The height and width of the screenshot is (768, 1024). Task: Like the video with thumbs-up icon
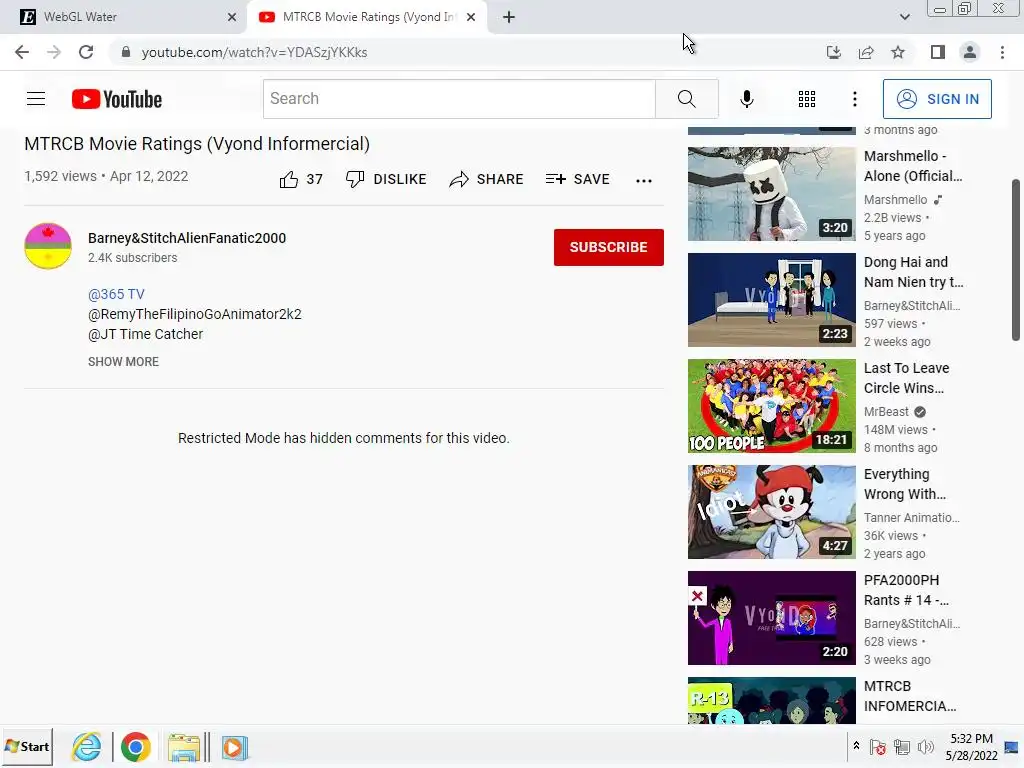click(x=289, y=179)
